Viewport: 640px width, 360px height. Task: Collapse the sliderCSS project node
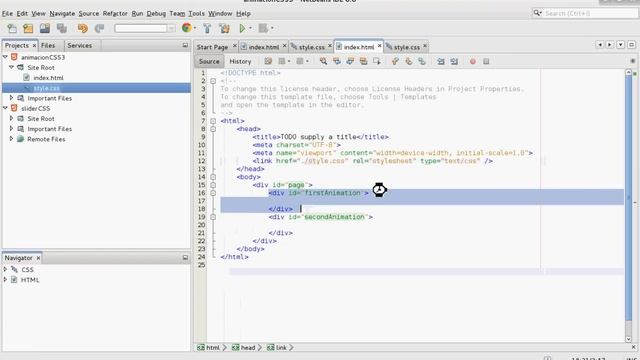tap(5, 108)
